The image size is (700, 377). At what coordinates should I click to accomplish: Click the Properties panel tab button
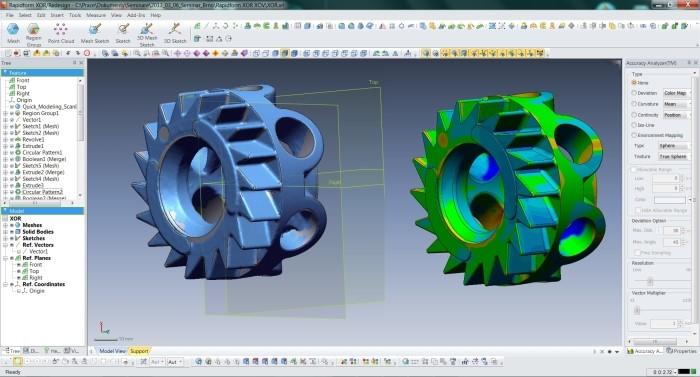681,351
